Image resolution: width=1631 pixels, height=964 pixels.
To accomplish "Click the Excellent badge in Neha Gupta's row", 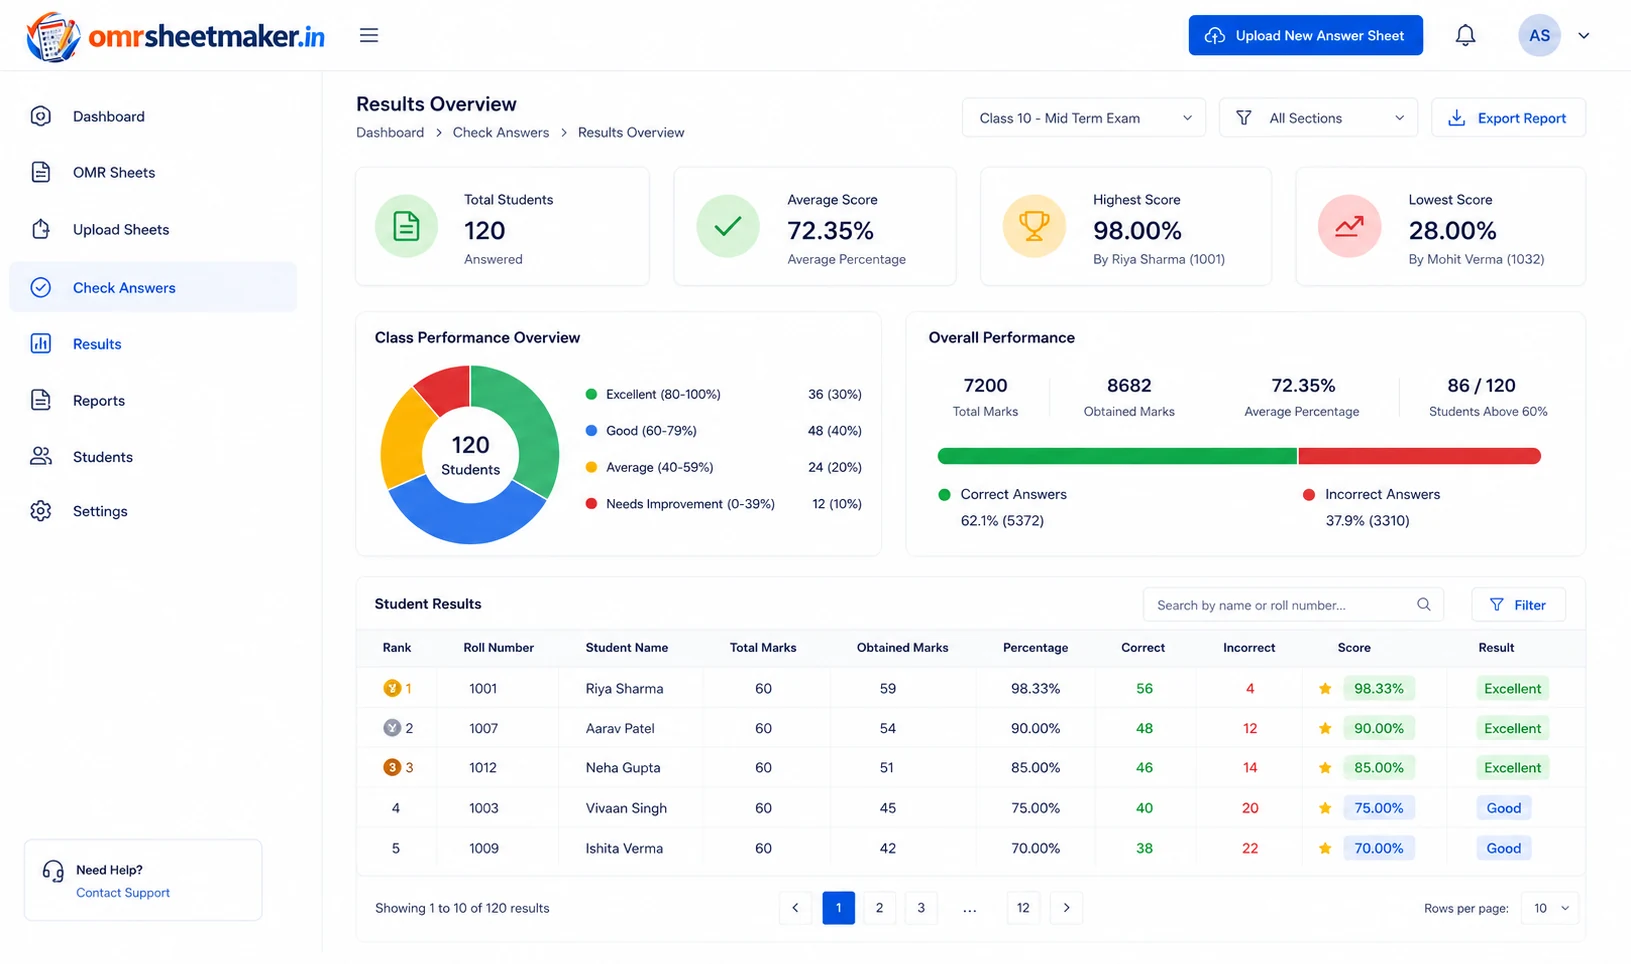I will click(x=1512, y=768).
